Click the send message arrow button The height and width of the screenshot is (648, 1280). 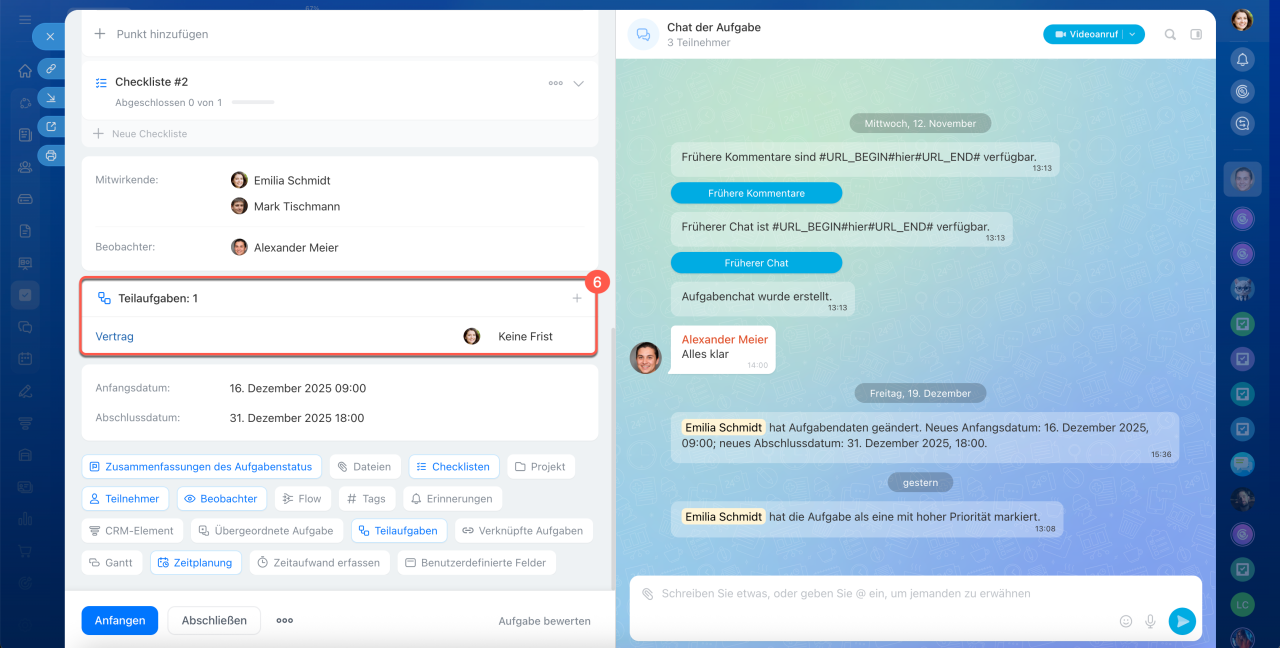coord(1182,621)
